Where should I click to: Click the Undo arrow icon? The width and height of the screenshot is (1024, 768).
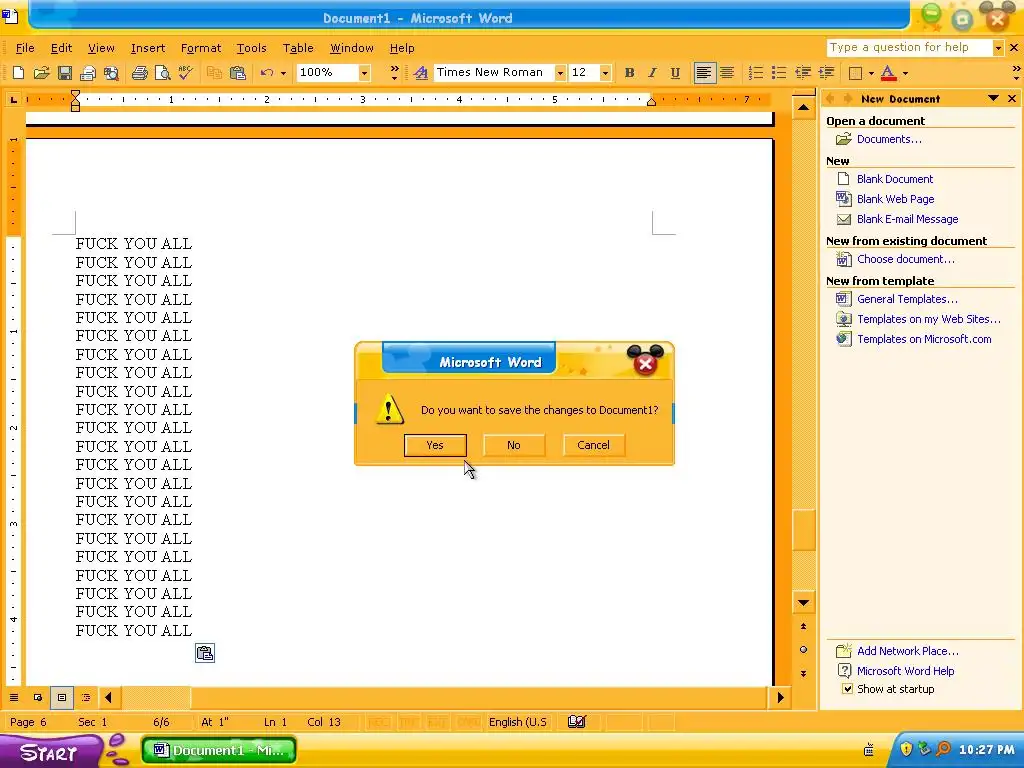(x=266, y=72)
